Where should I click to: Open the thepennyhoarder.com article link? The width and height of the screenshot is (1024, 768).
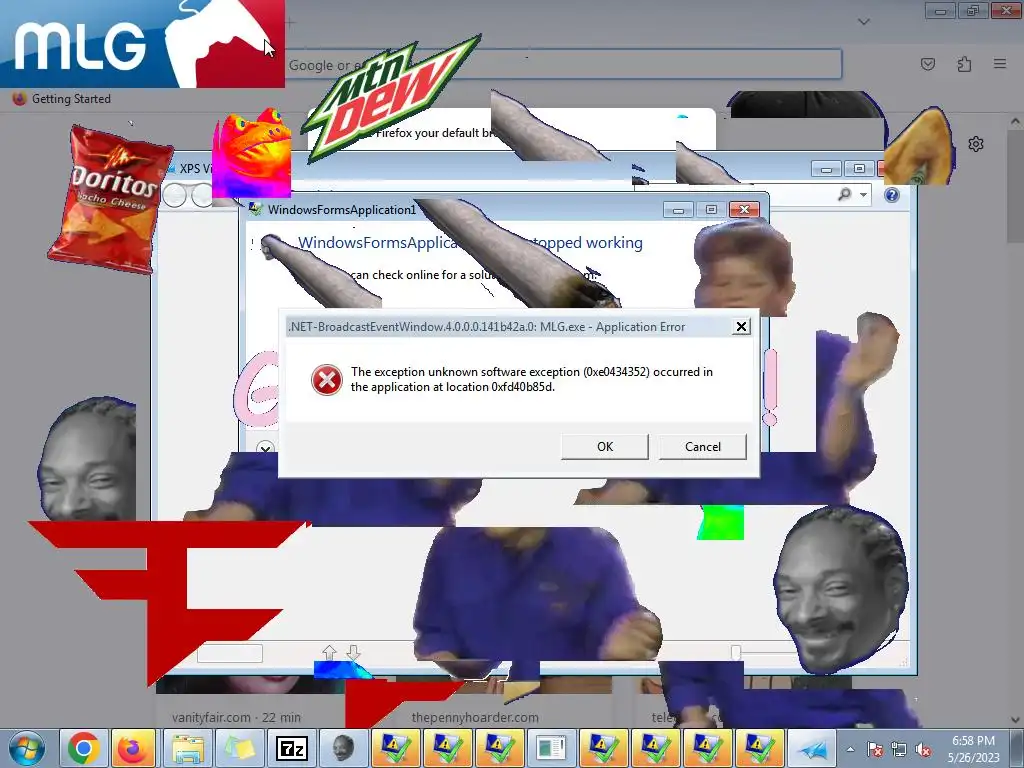[x=475, y=717]
